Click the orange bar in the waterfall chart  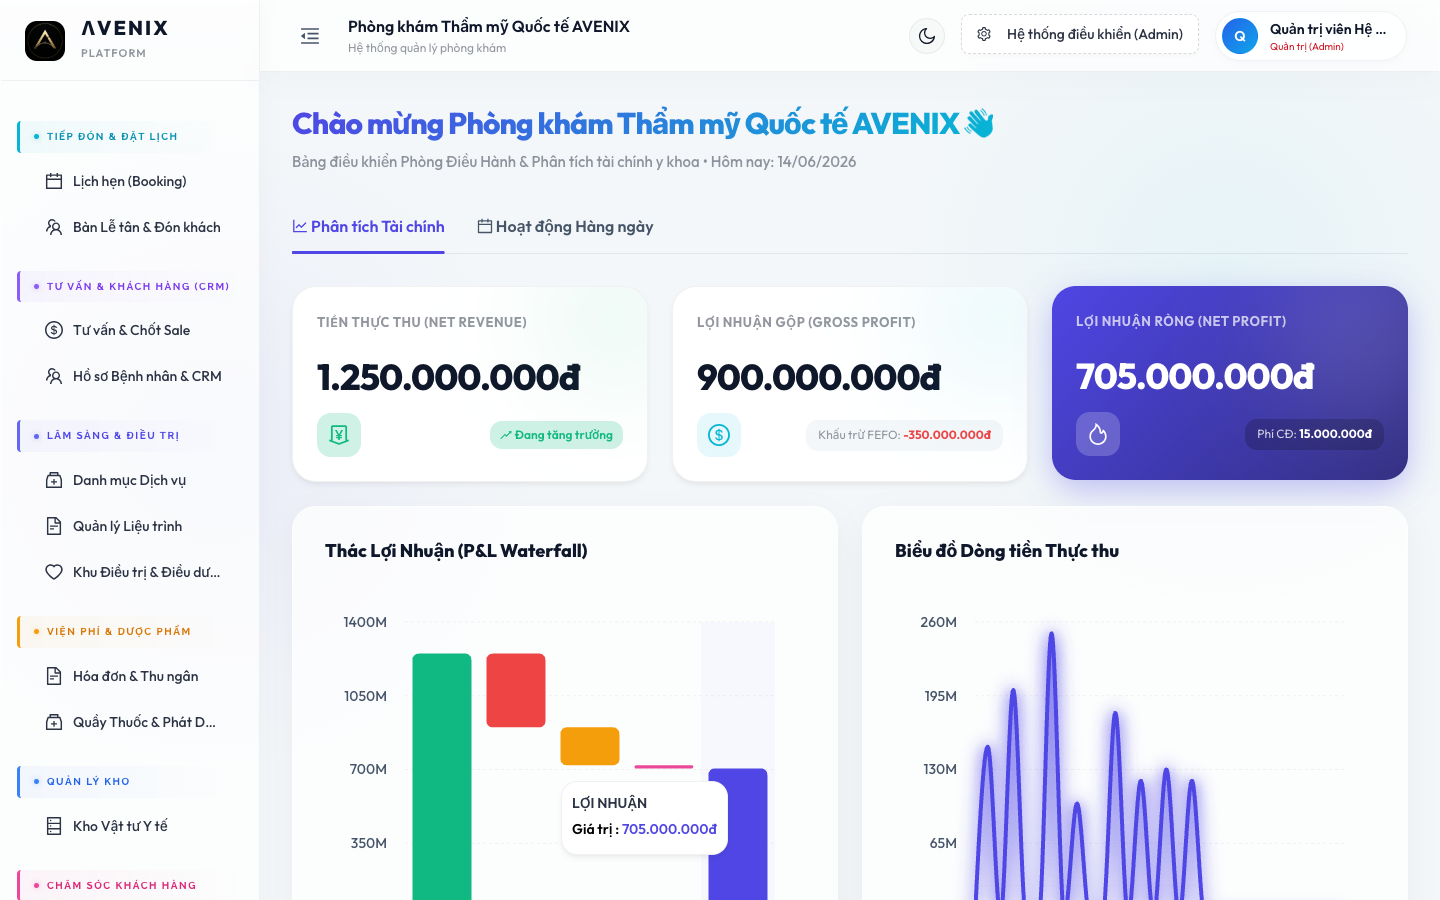point(590,746)
